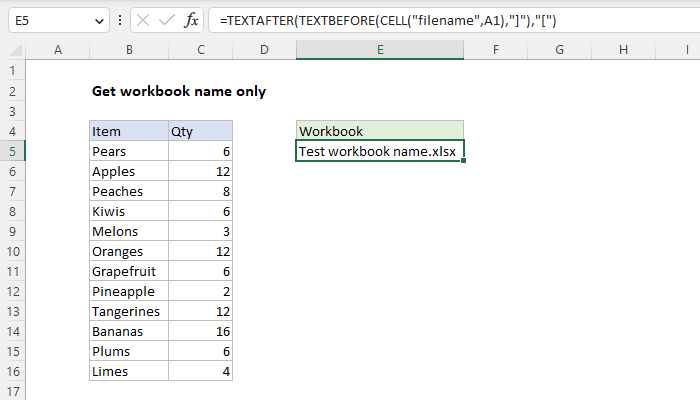Select the 'Apples' cell
This screenshot has height=400, width=700.
coord(129,171)
